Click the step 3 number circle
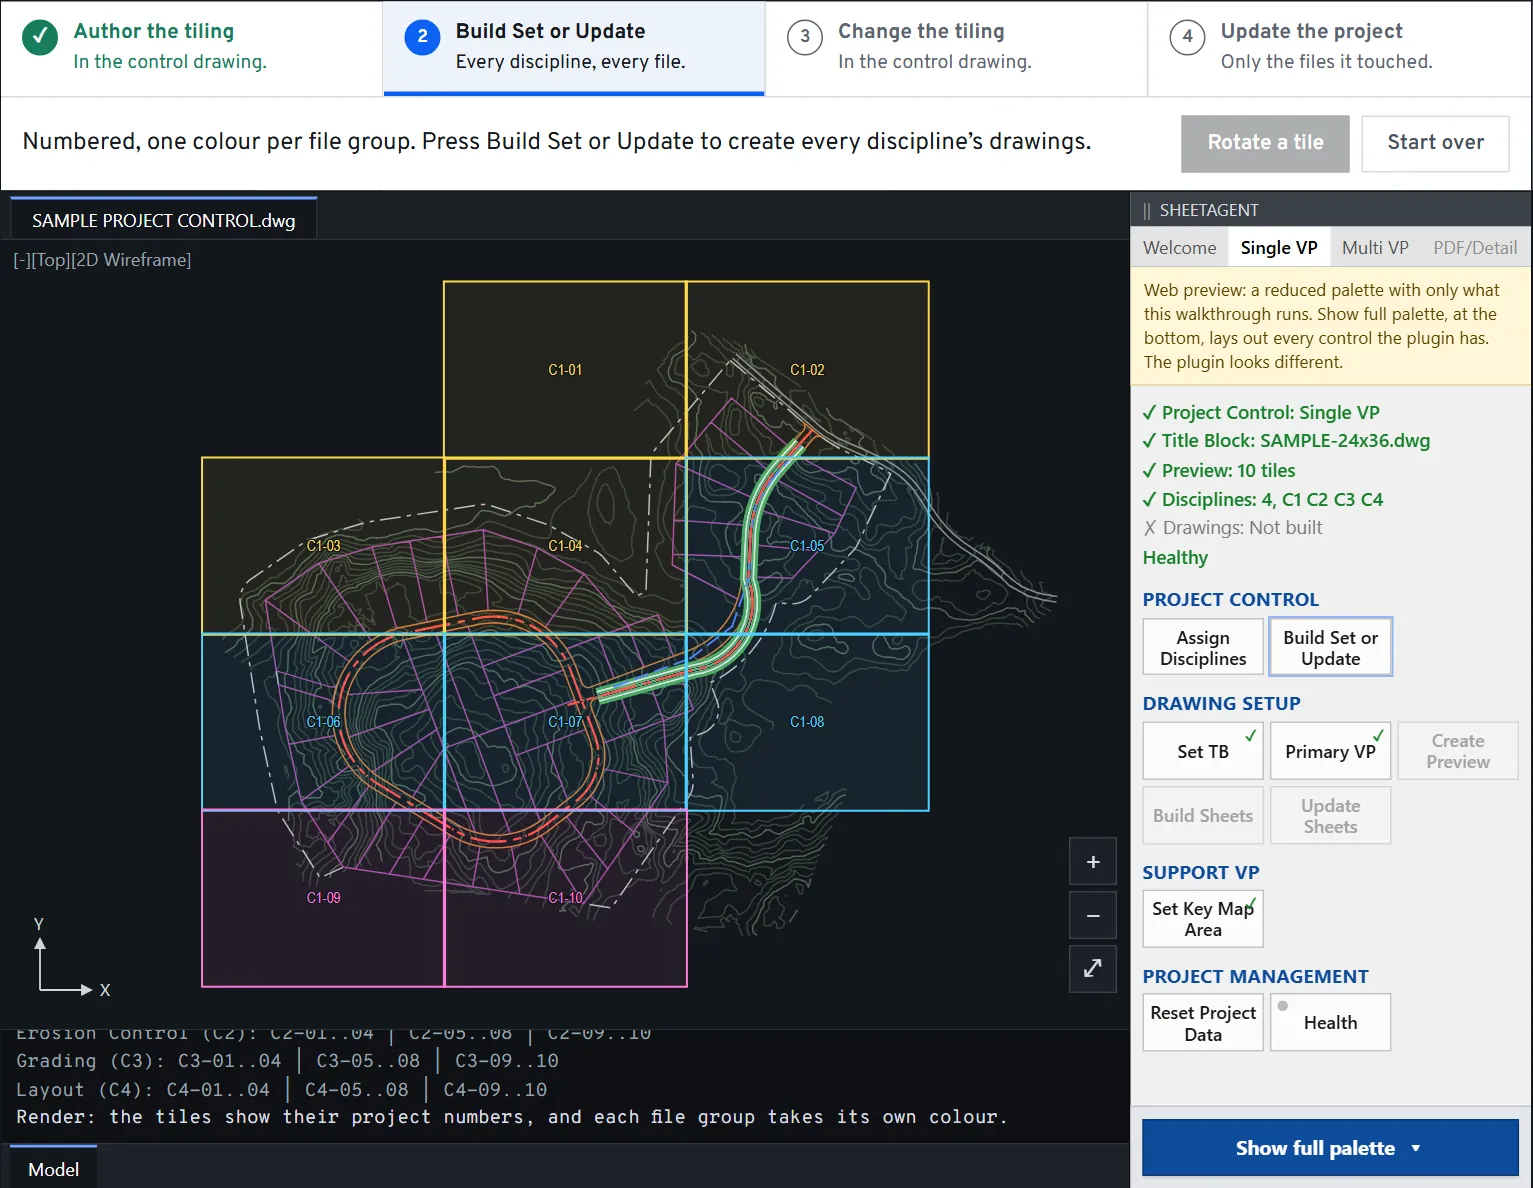Viewport: 1533px width, 1188px height. tap(805, 37)
